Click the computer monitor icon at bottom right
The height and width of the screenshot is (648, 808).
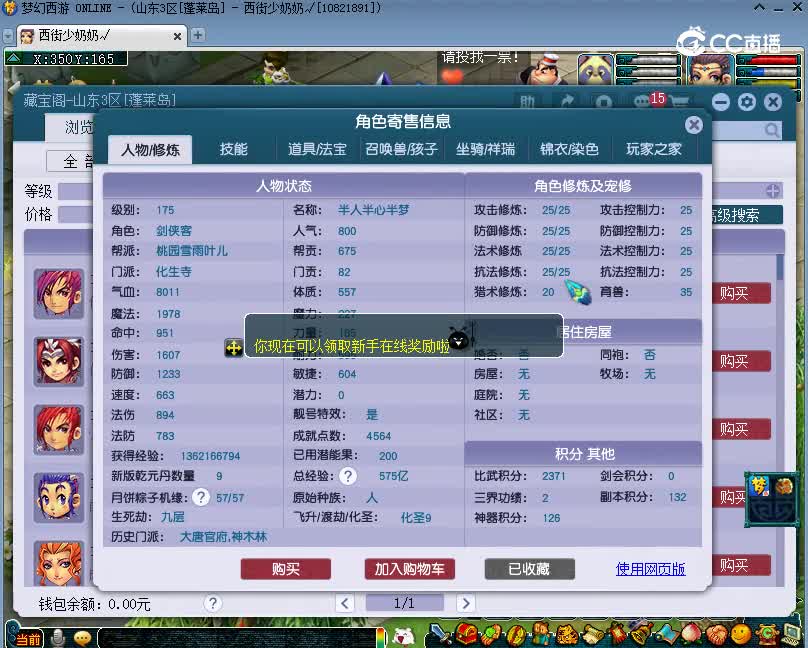[792, 635]
